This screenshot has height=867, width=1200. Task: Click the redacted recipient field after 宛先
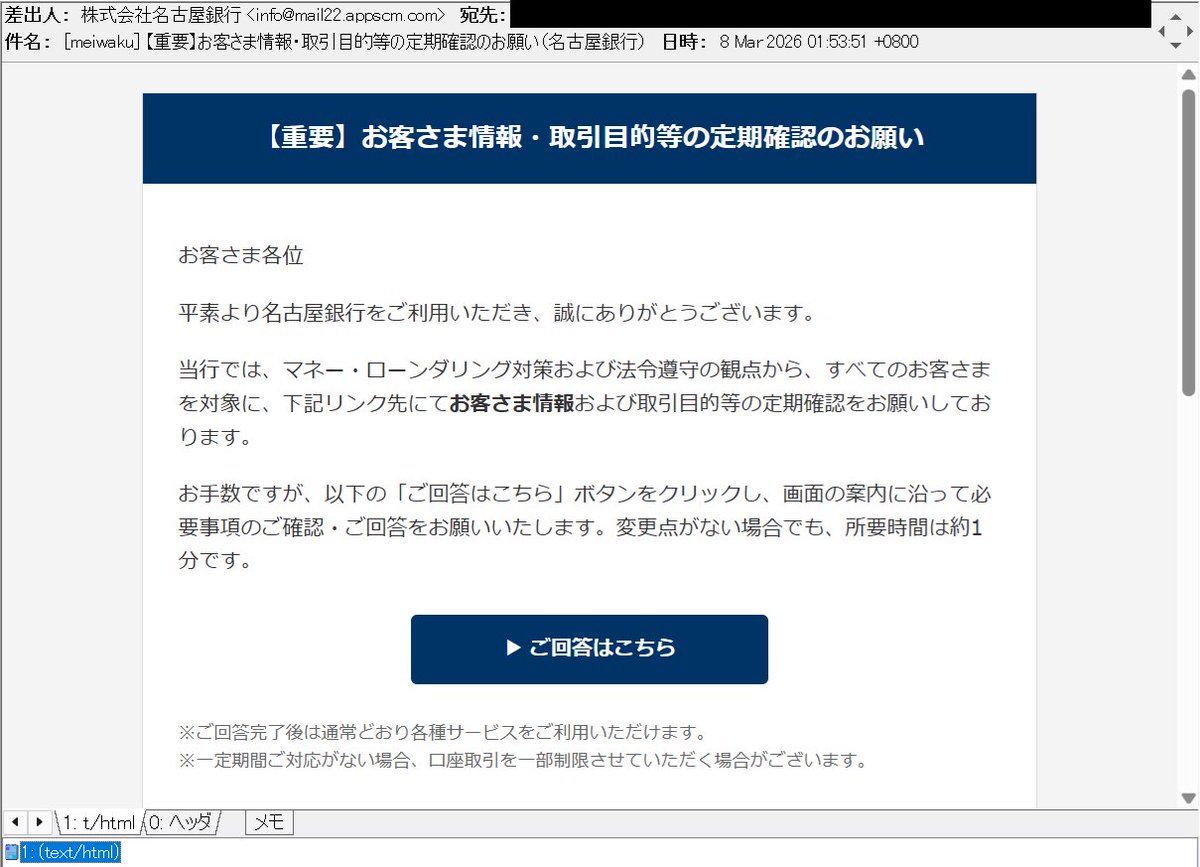(830, 14)
